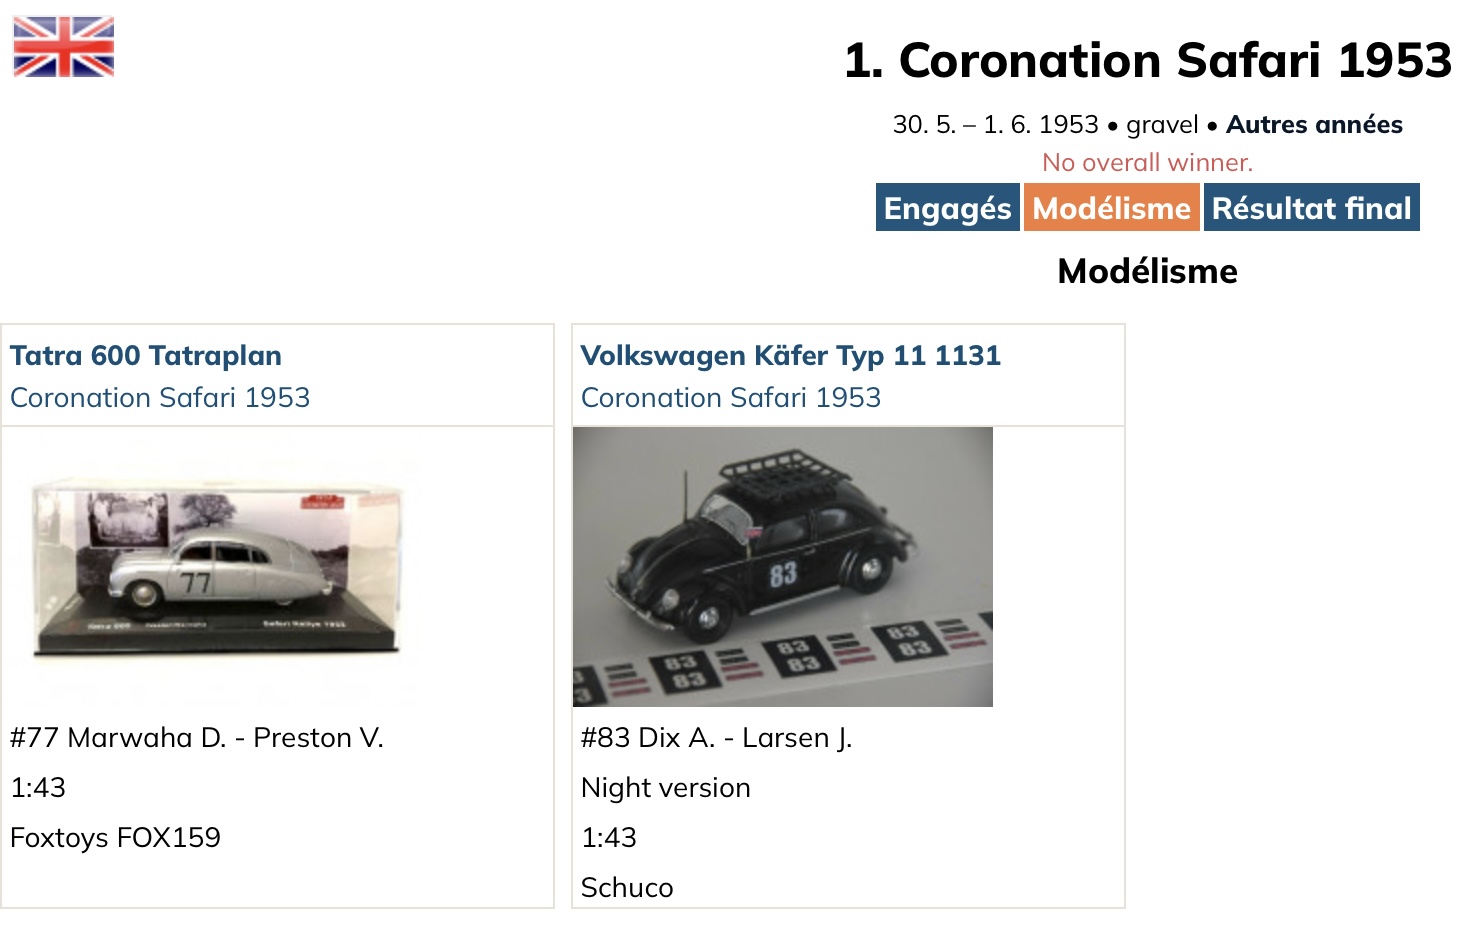1462x947 pixels.
Task: Click Coronation Safari 1953 under the Tatra title
Action: pos(160,397)
